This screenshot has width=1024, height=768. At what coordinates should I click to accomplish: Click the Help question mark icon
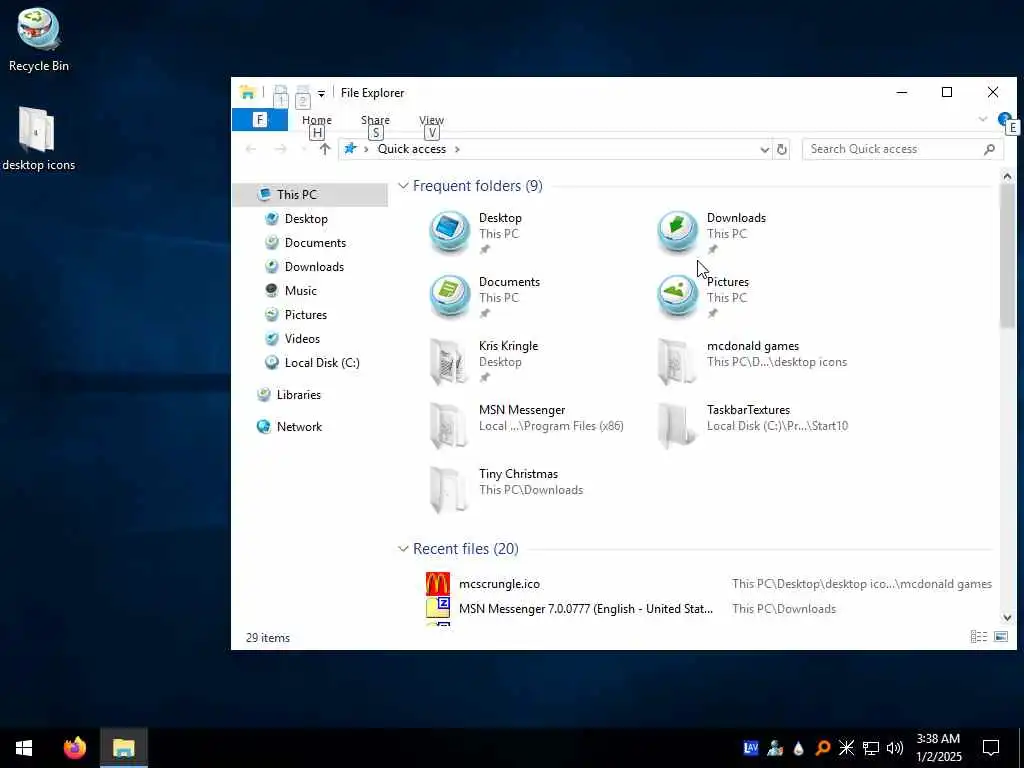(x=1003, y=120)
